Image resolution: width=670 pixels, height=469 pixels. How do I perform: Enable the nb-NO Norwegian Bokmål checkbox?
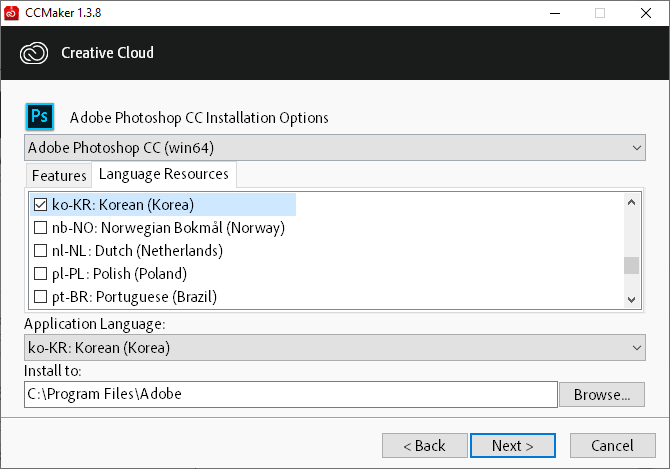click(41, 228)
